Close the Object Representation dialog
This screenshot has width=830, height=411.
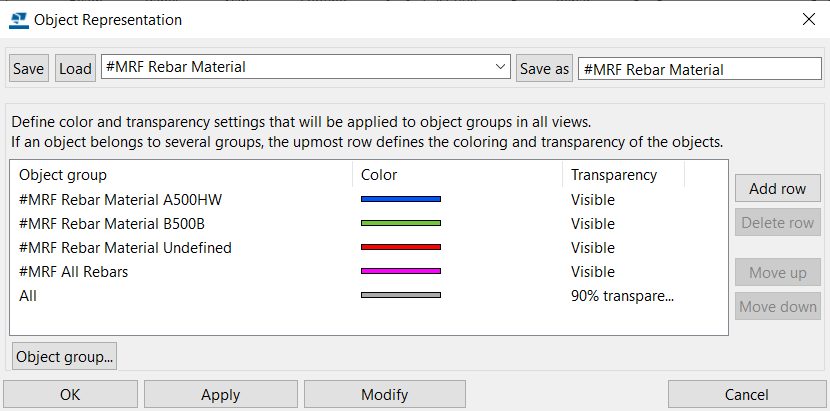[808, 20]
